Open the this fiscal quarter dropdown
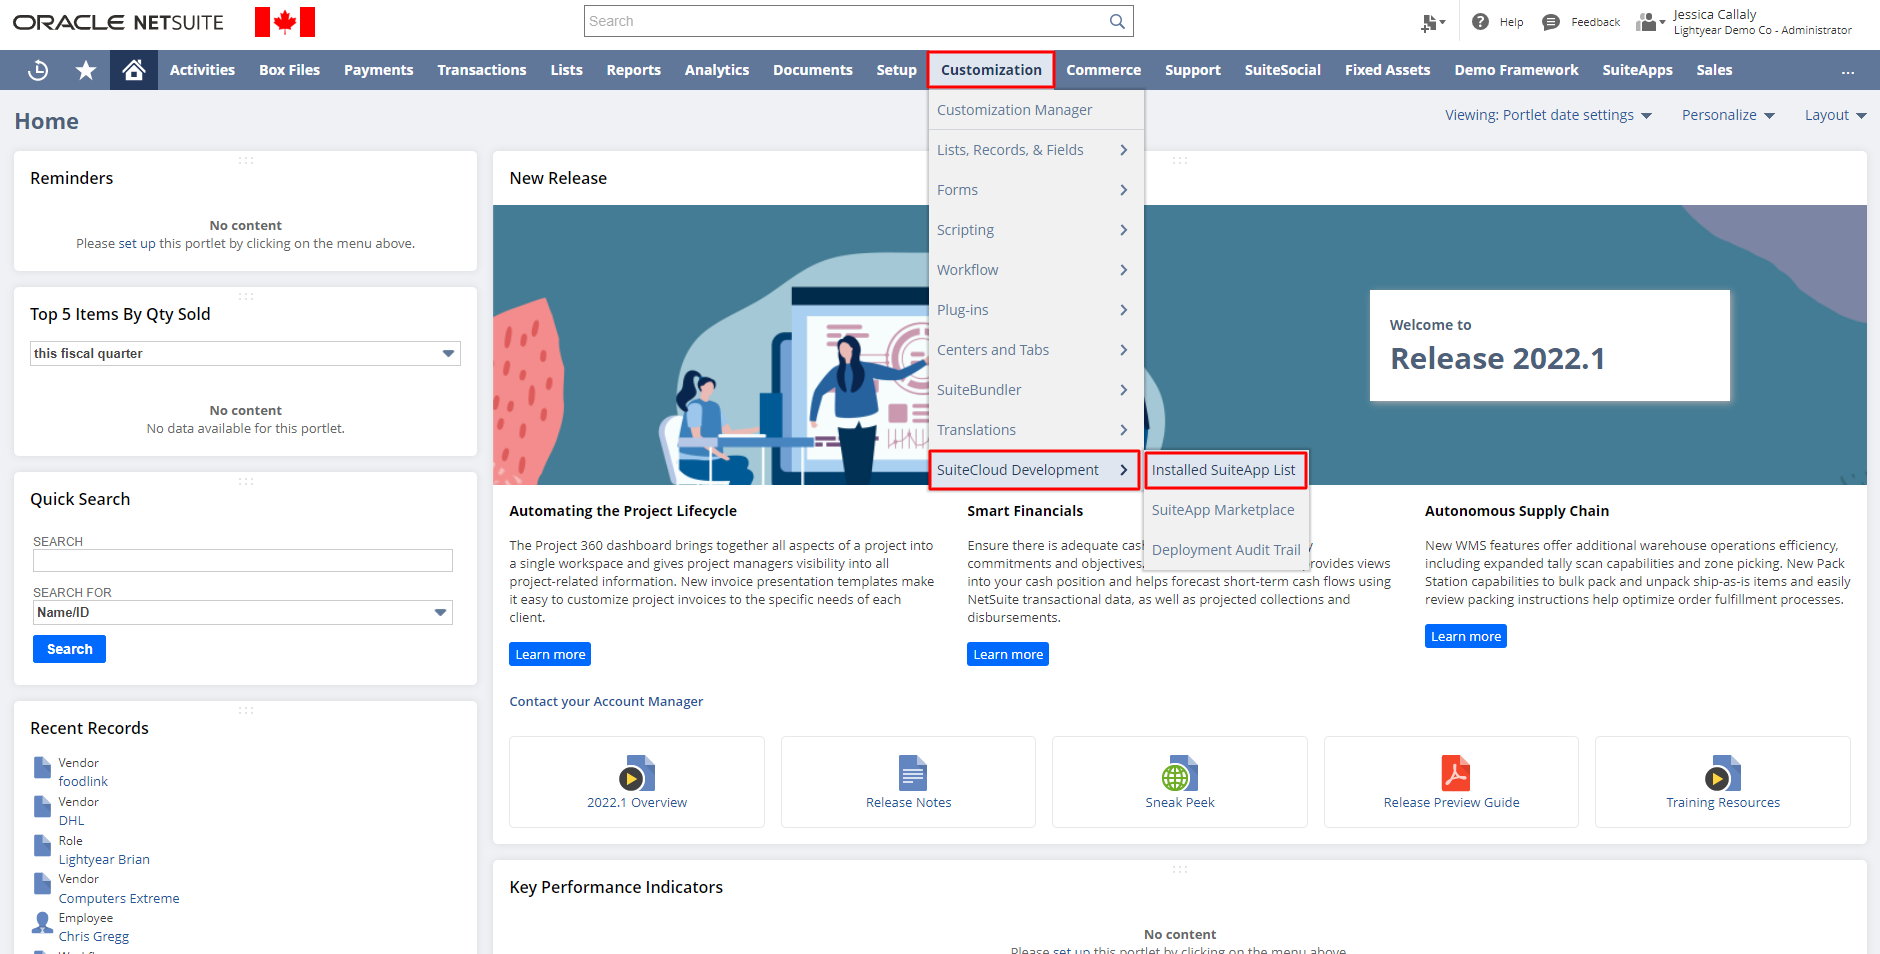Viewport: 1880px width, 954px height. [x=245, y=353]
